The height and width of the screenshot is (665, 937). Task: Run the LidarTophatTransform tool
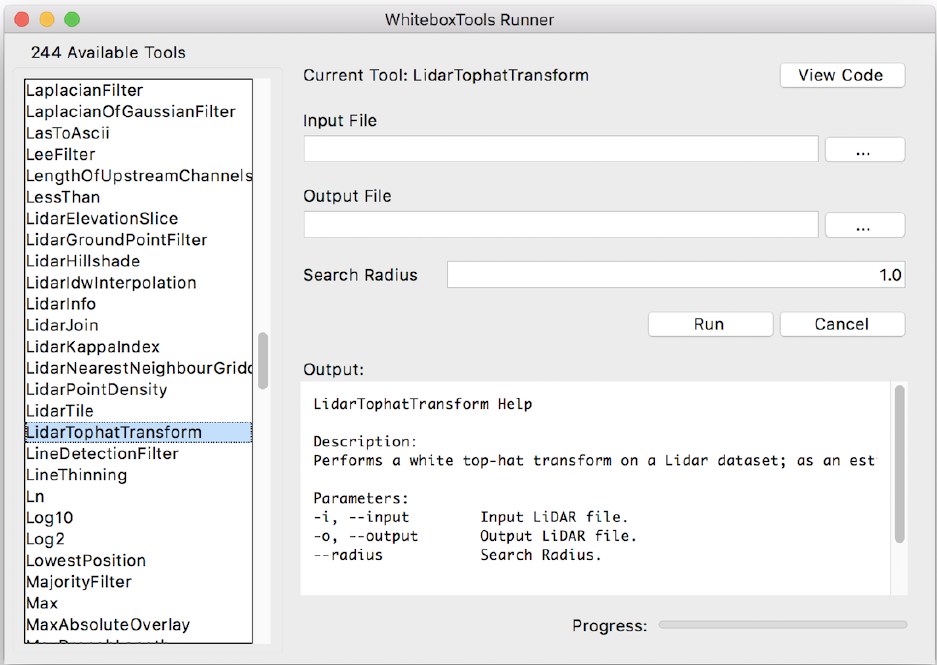coord(710,324)
